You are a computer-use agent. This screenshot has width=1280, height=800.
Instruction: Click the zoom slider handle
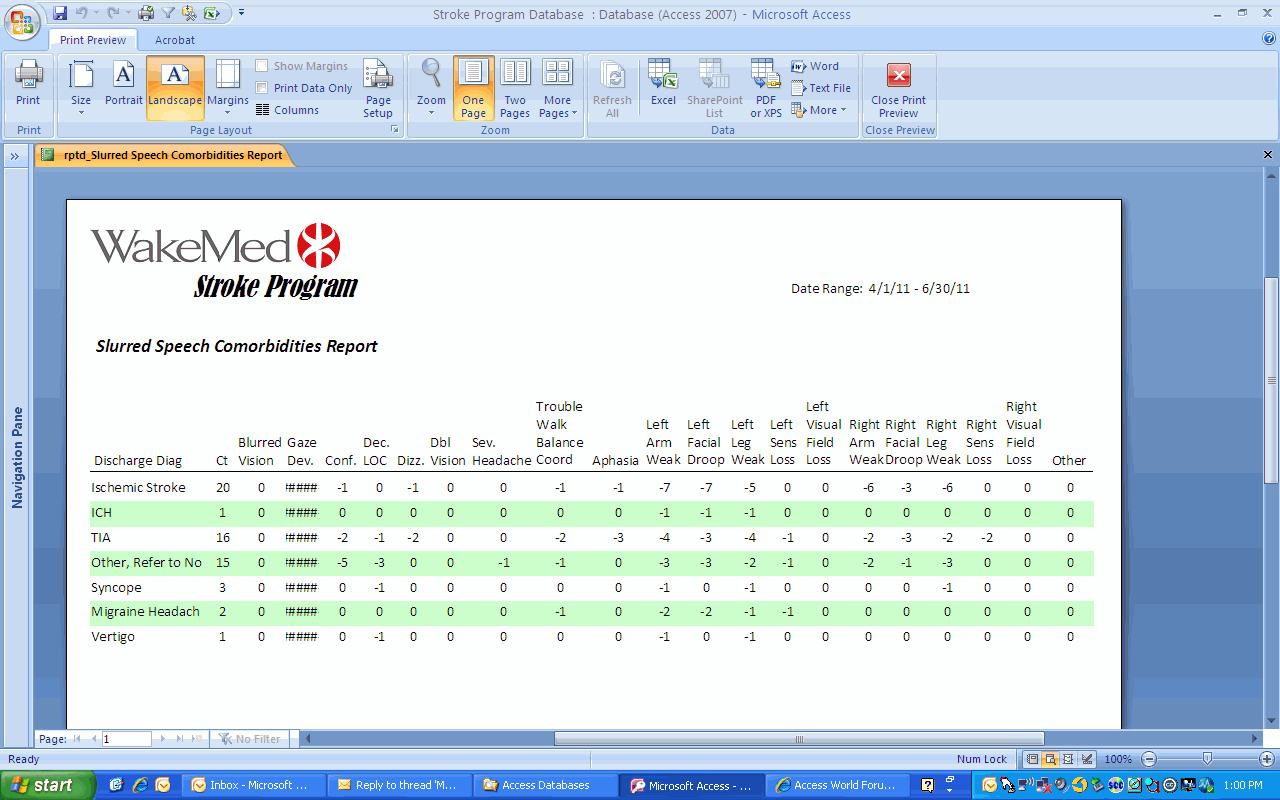point(1208,759)
